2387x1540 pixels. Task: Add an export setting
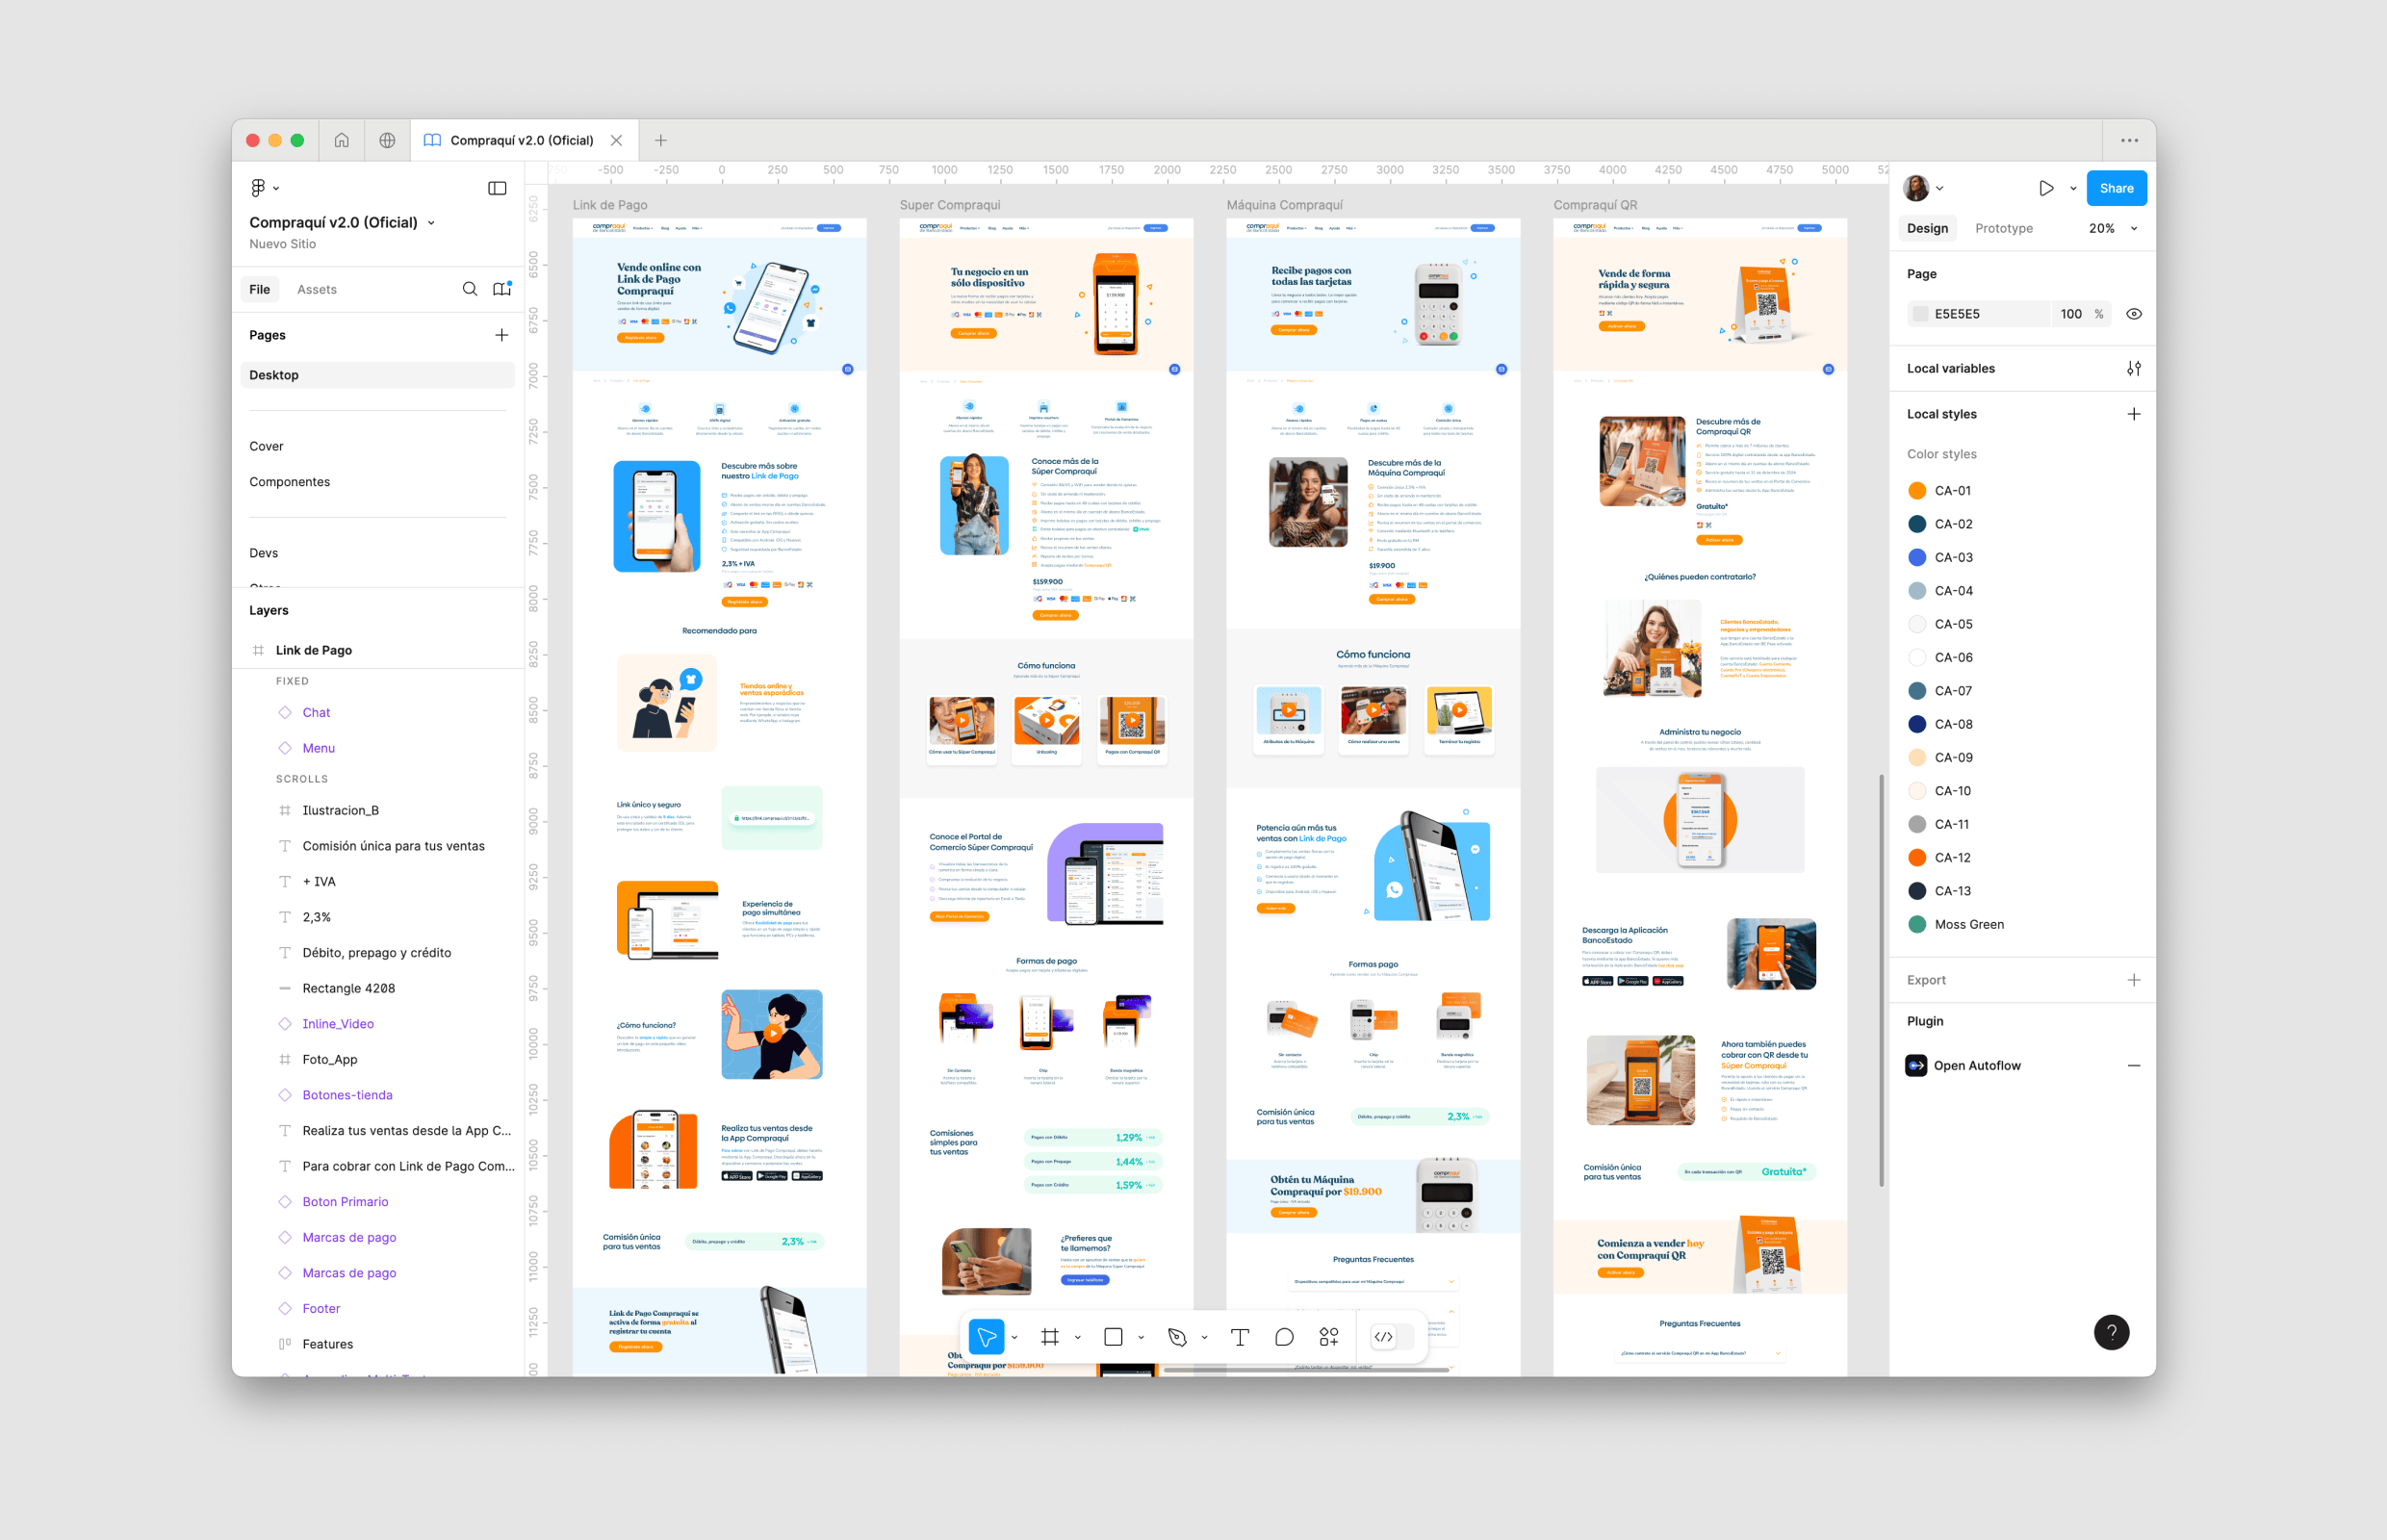click(x=2134, y=980)
